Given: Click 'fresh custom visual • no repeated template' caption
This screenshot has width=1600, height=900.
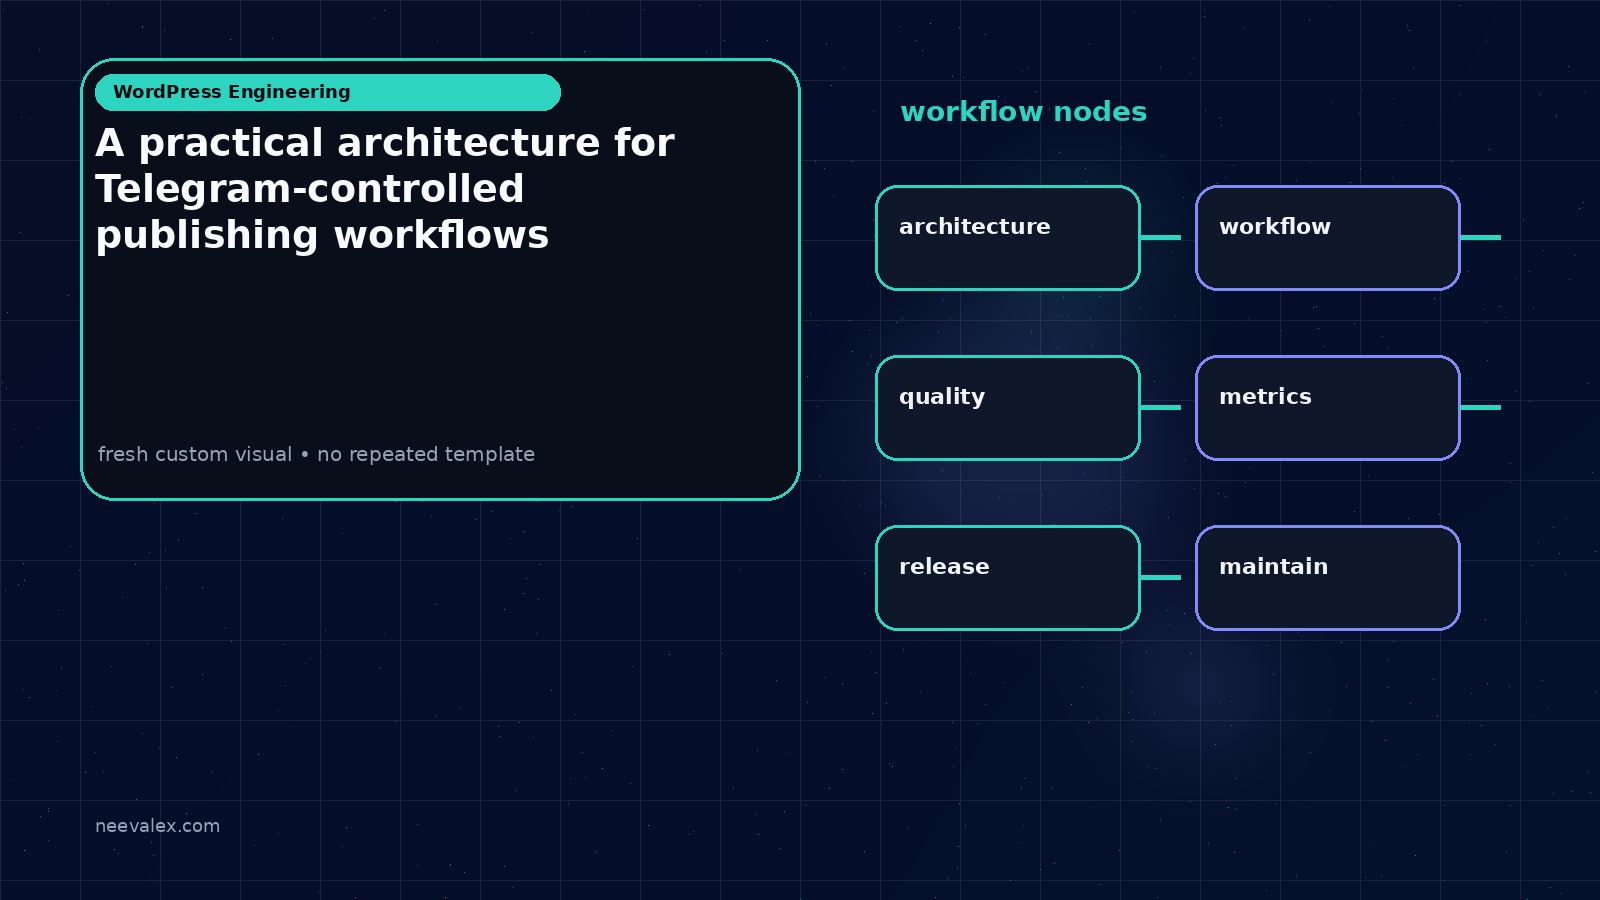Looking at the screenshot, I should 316,454.
